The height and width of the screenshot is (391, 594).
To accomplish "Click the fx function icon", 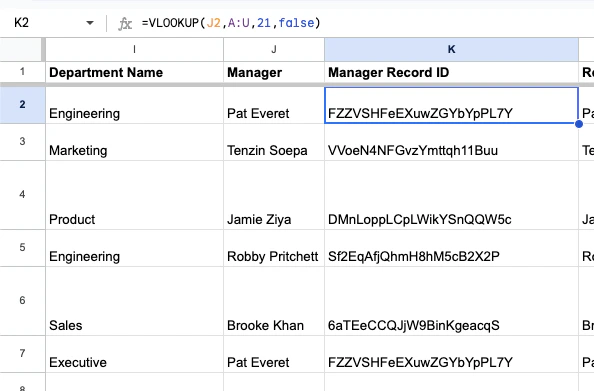I will pos(125,23).
